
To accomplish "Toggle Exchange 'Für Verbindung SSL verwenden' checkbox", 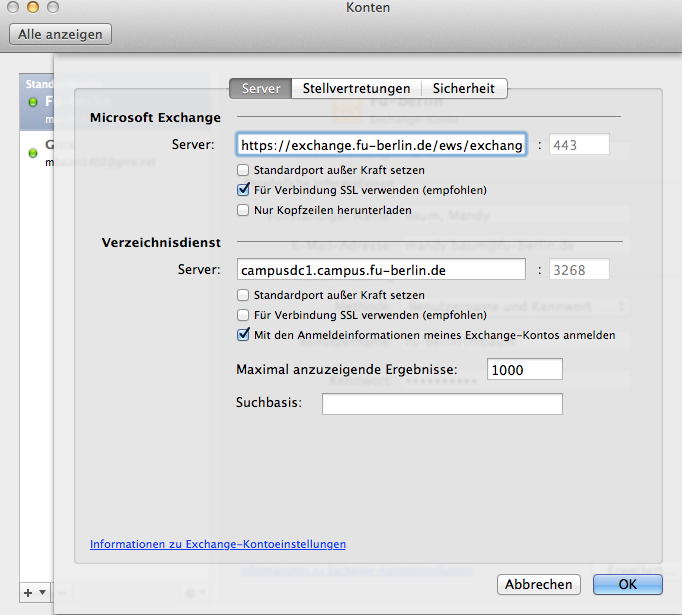I will point(242,189).
